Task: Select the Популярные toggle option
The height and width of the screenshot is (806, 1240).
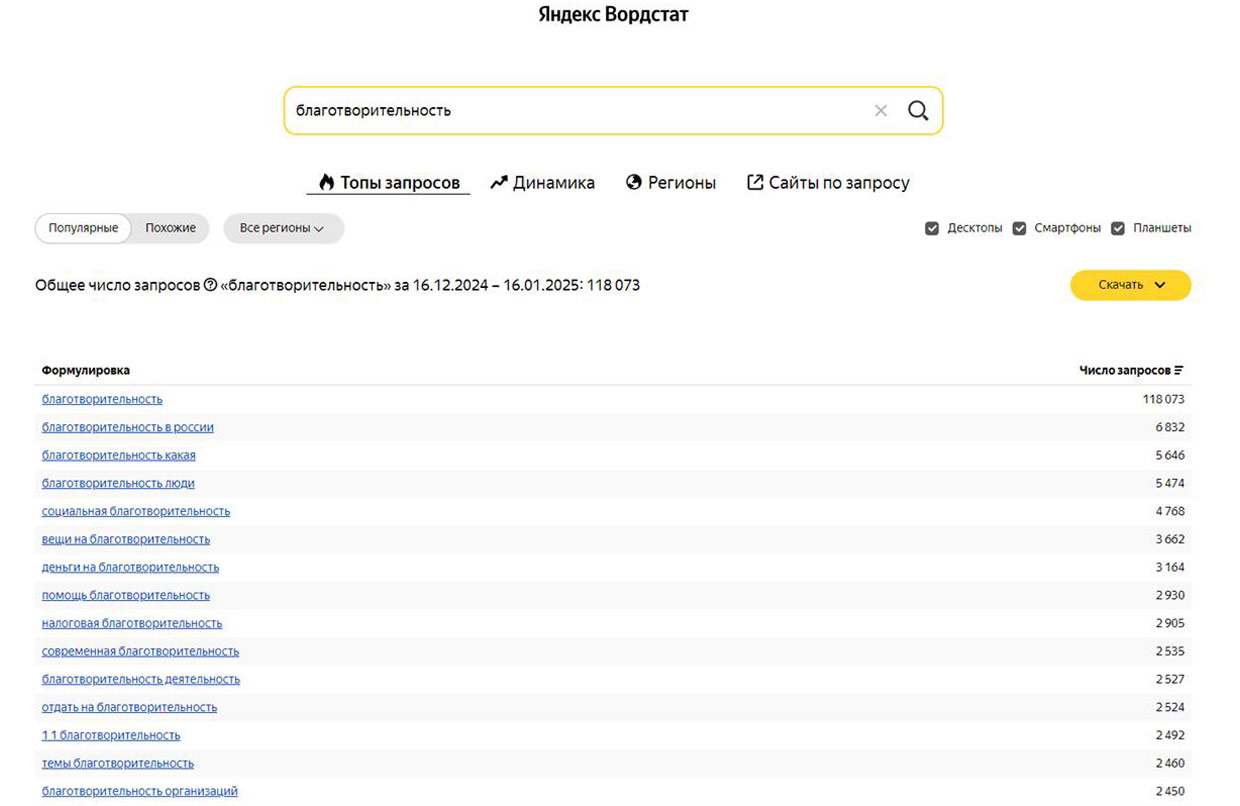Action: tap(83, 228)
